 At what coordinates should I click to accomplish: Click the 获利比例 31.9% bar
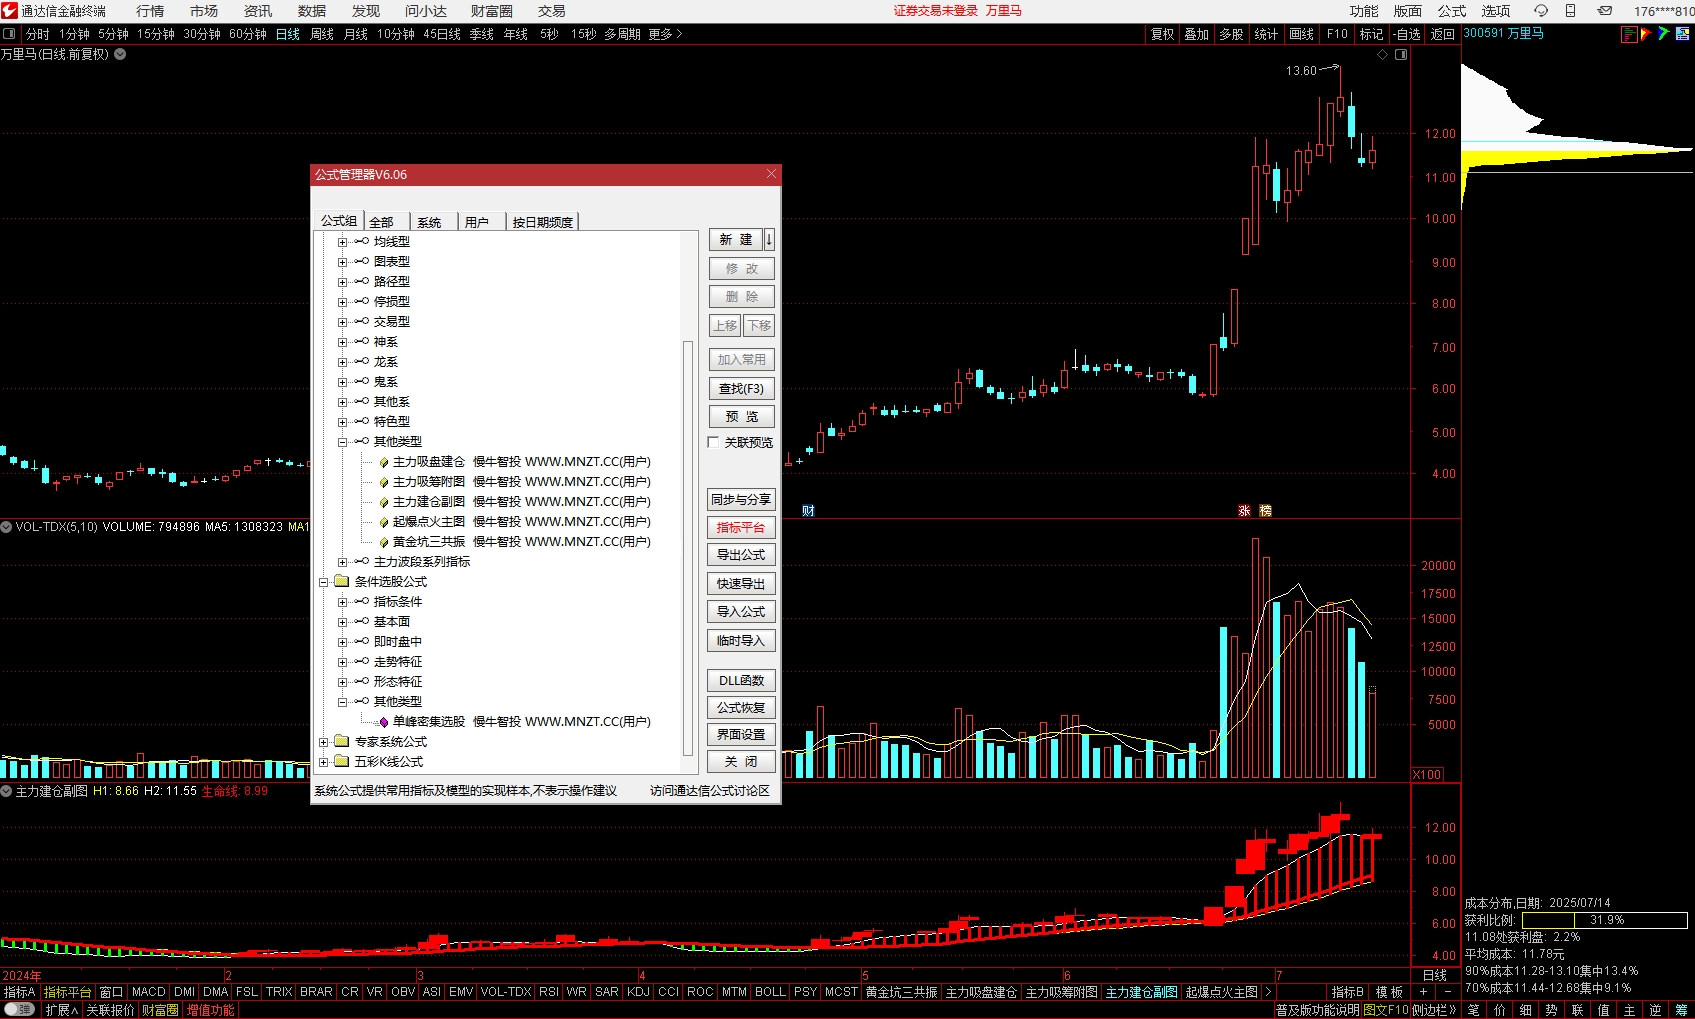click(1605, 920)
